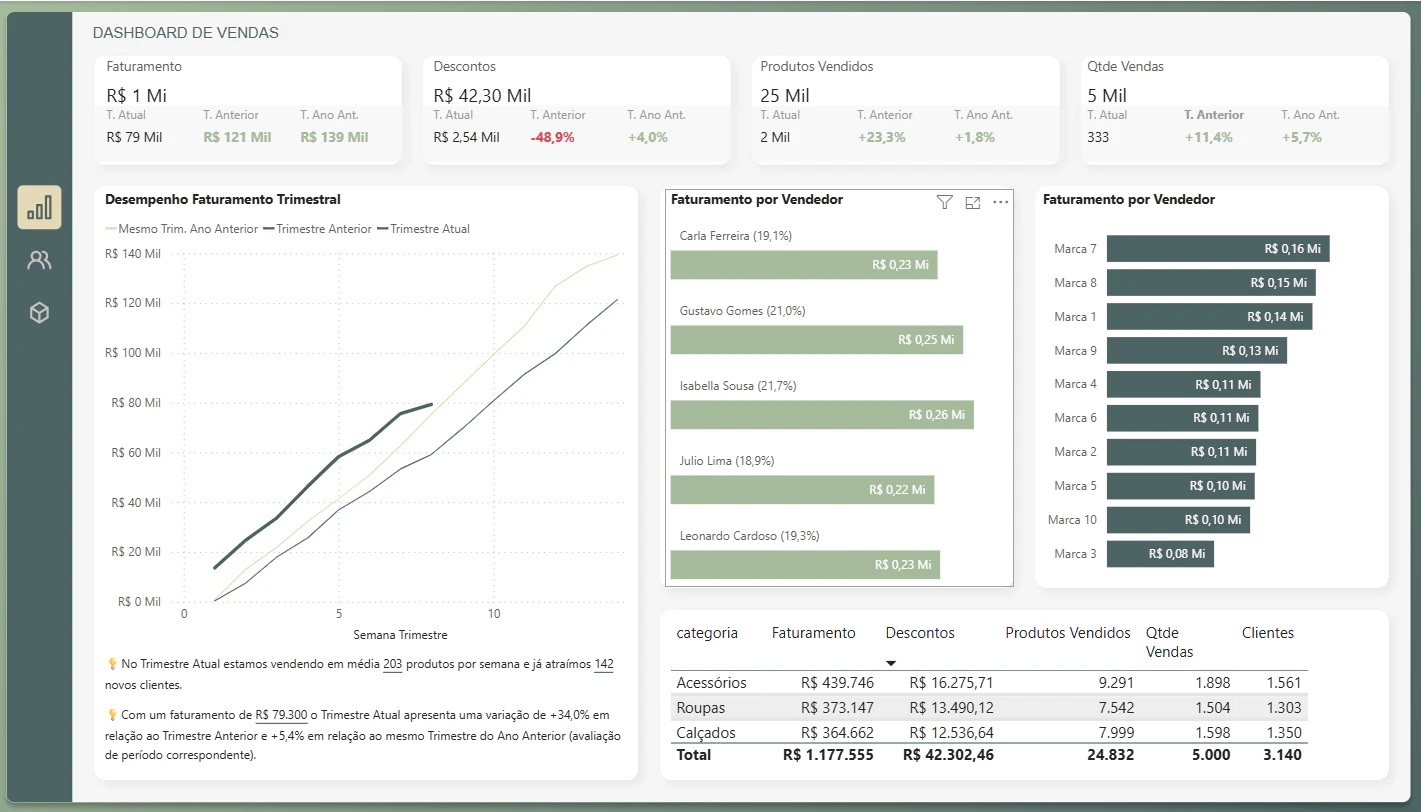Click the Descontos -48,9% indicator
The height and width of the screenshot is (812, 1421).
[x=552, y=137]
